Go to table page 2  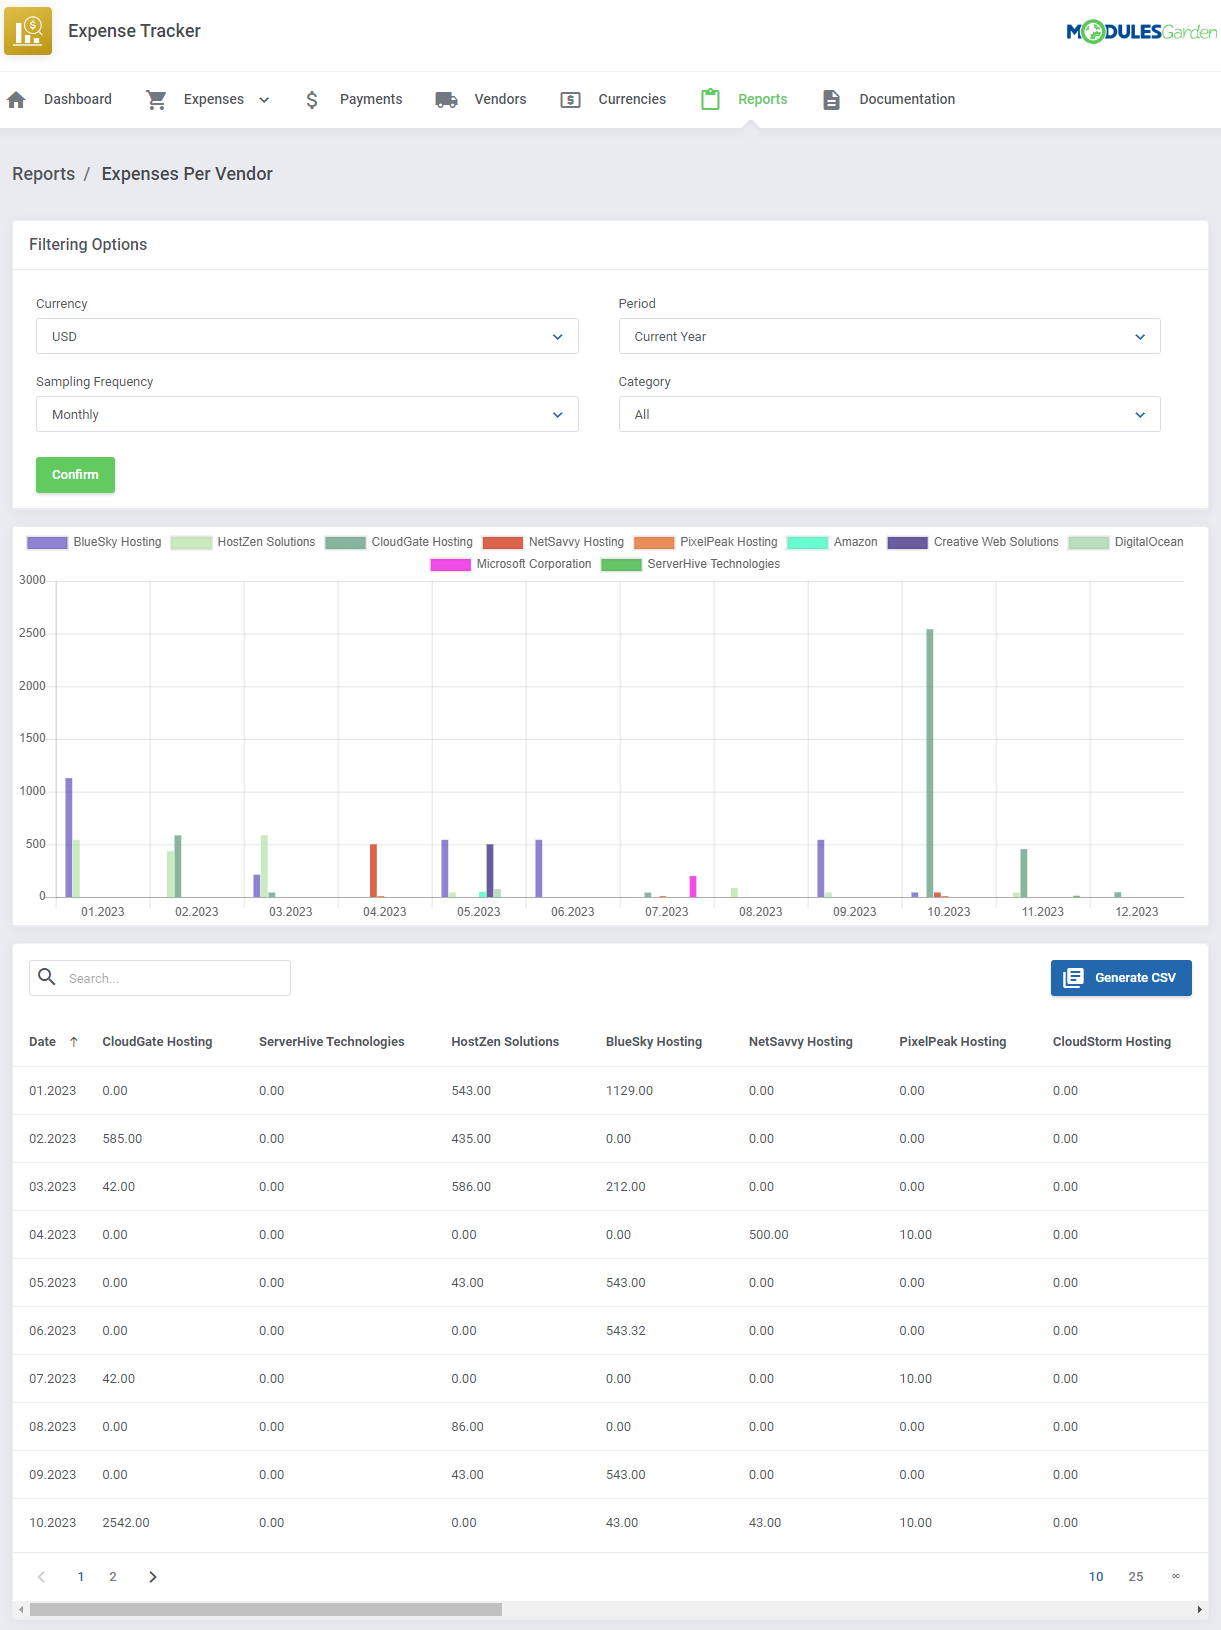[113, 1577]
